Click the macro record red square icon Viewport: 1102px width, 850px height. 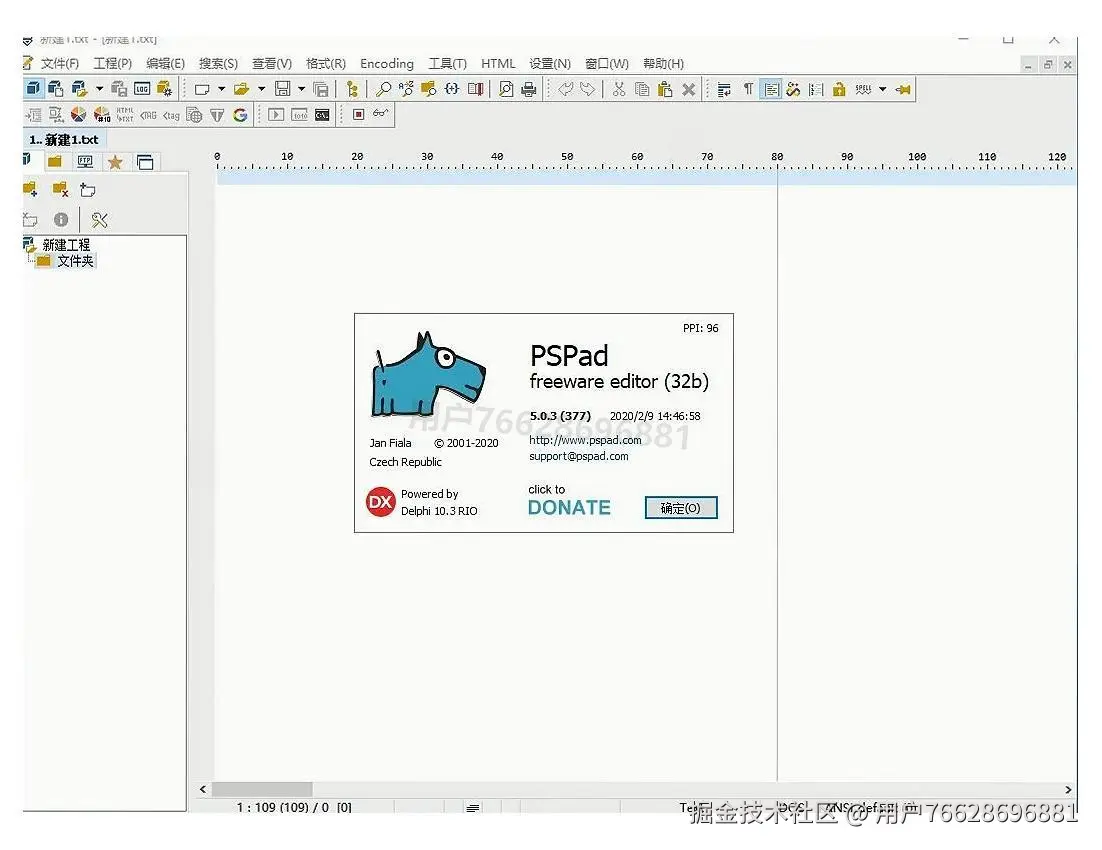pyautogui.click(x=358, y=114)
